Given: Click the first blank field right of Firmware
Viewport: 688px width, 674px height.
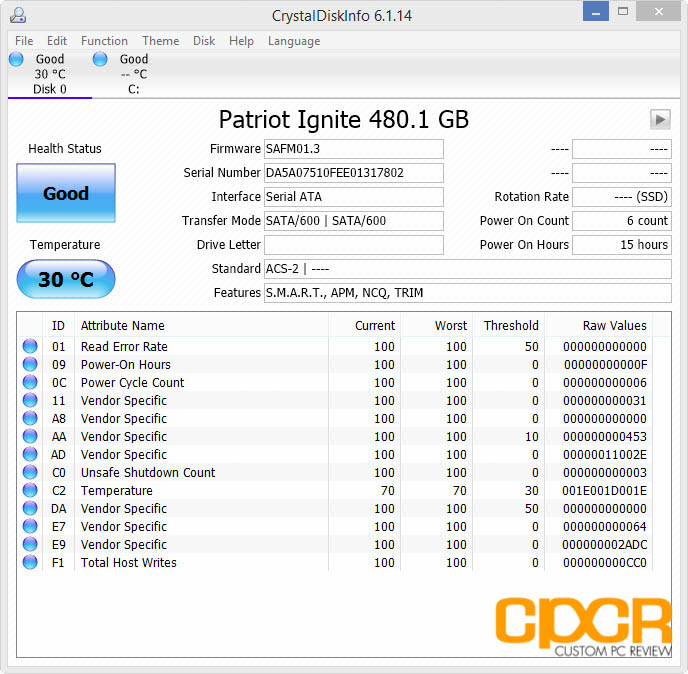Looking at the screenshot, I should pos(622,149).
